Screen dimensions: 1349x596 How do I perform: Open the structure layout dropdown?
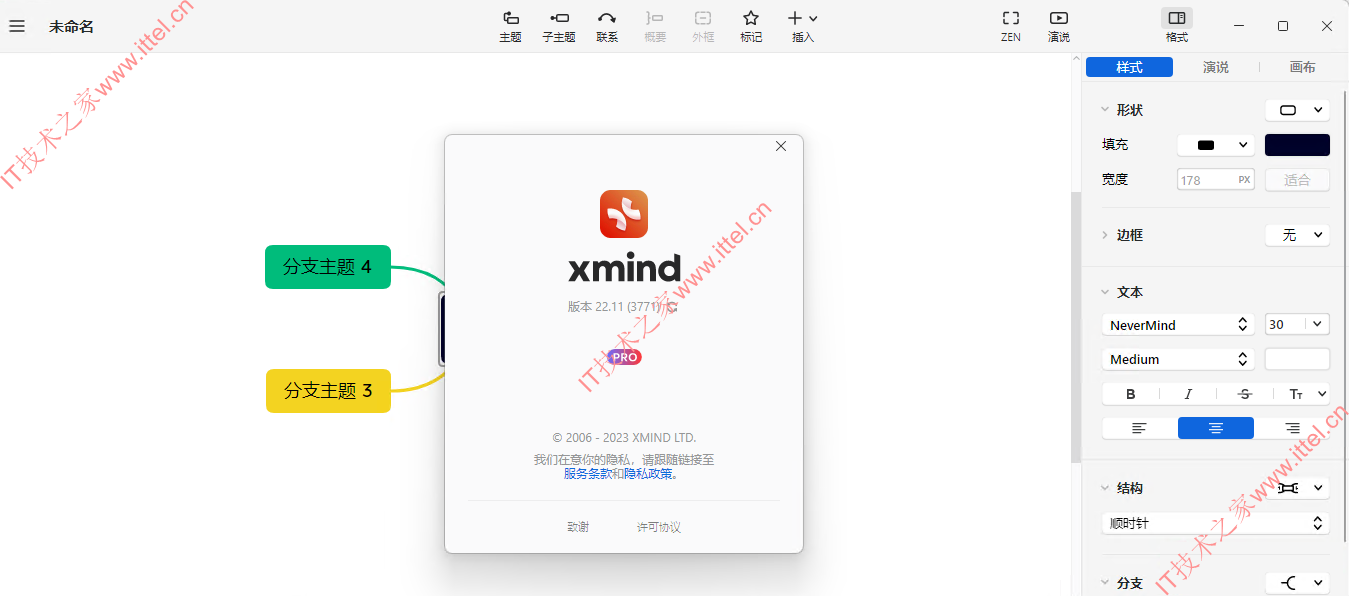click(x=1298, y=488)
